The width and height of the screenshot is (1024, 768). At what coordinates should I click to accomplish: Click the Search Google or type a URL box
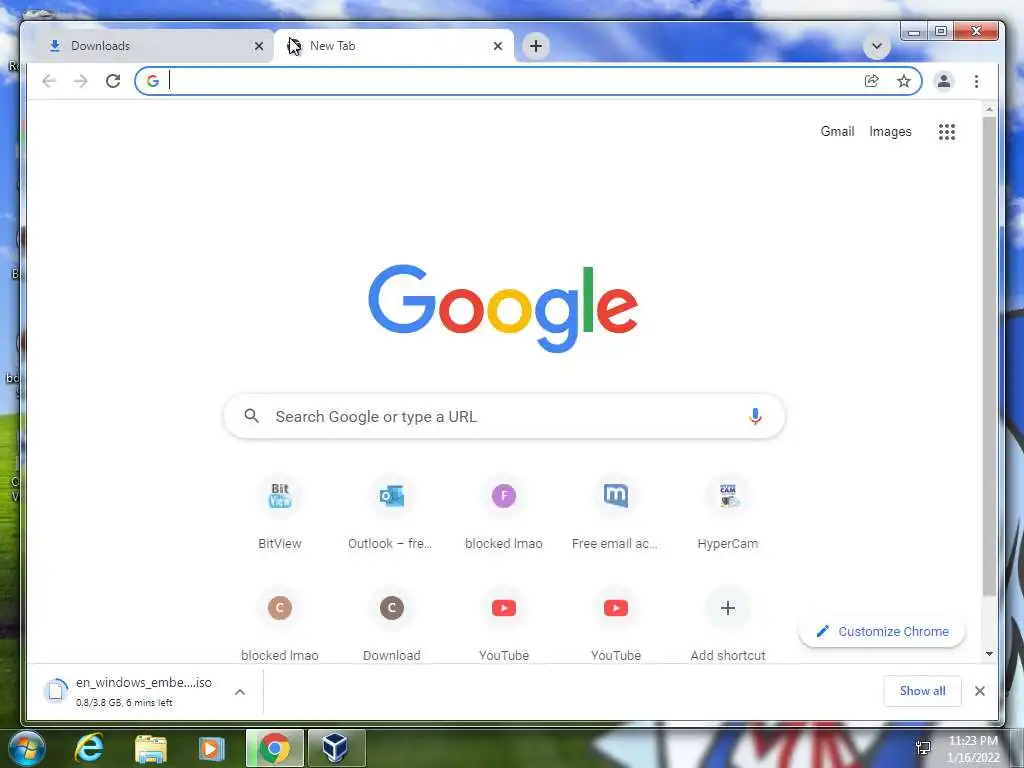click(x=504, y=416)
